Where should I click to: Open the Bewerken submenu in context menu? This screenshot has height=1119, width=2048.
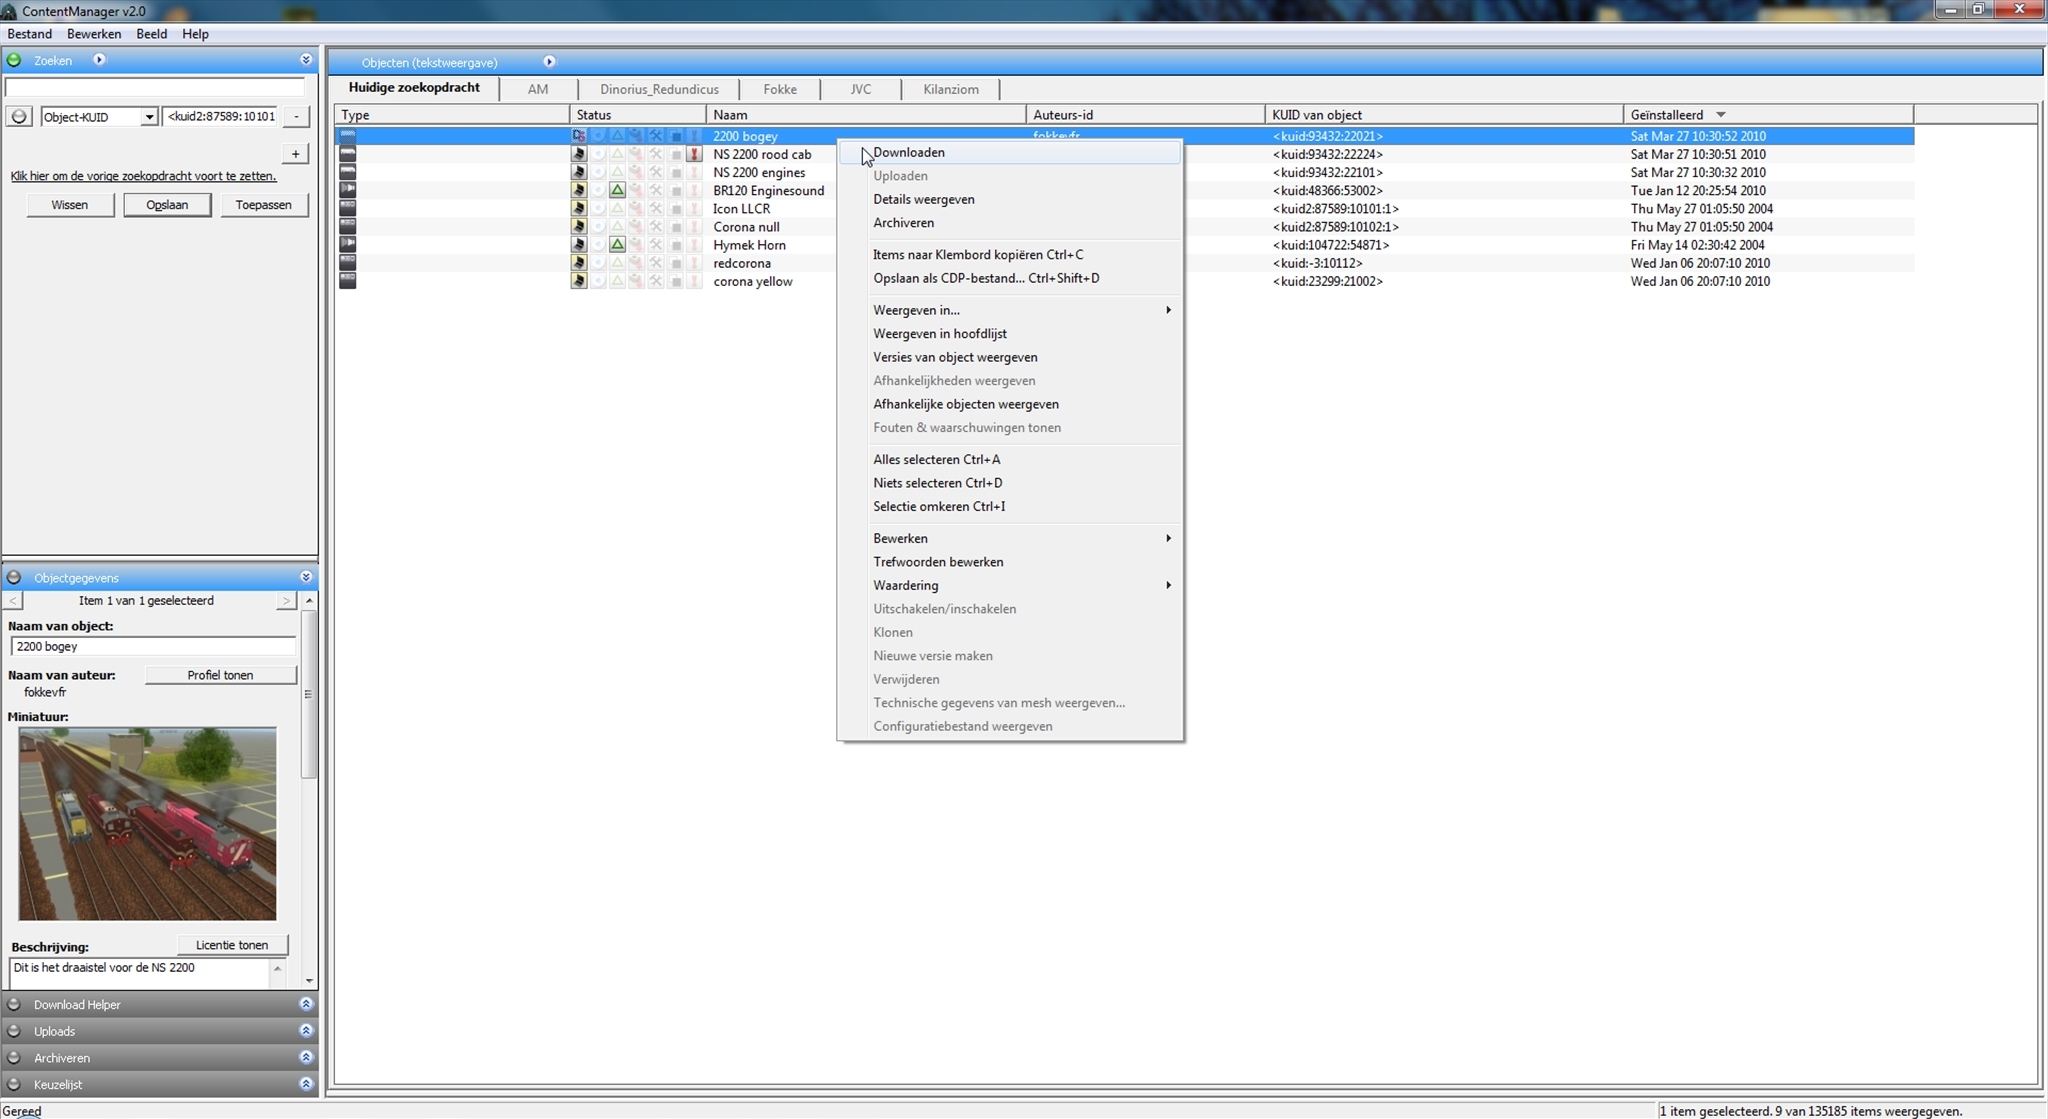pos(1010,538)
